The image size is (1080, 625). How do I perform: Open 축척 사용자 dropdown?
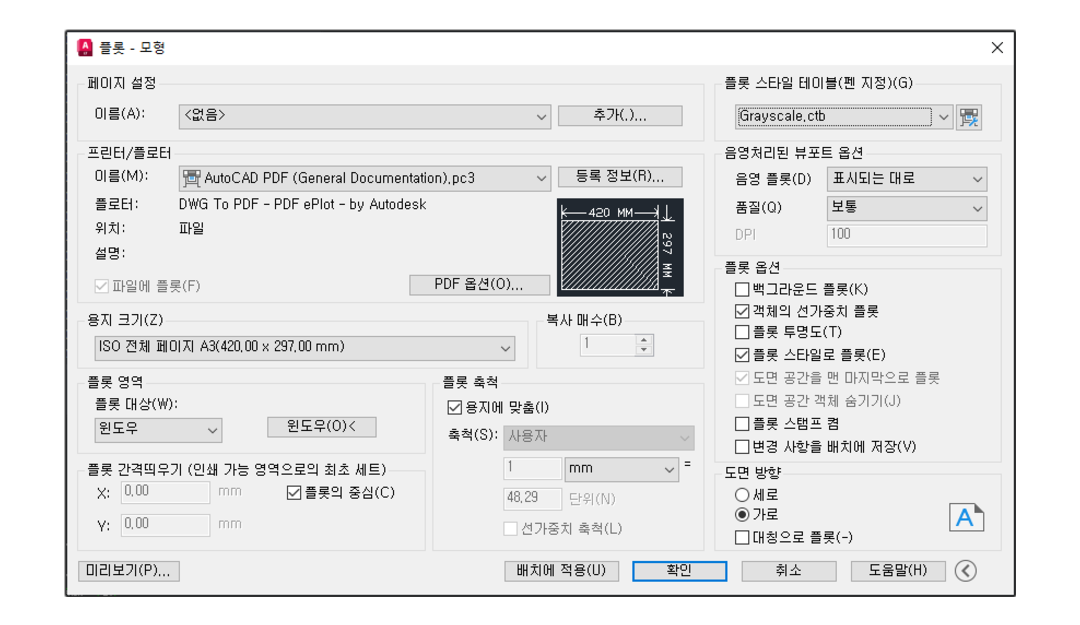click(x=599, y=438)
